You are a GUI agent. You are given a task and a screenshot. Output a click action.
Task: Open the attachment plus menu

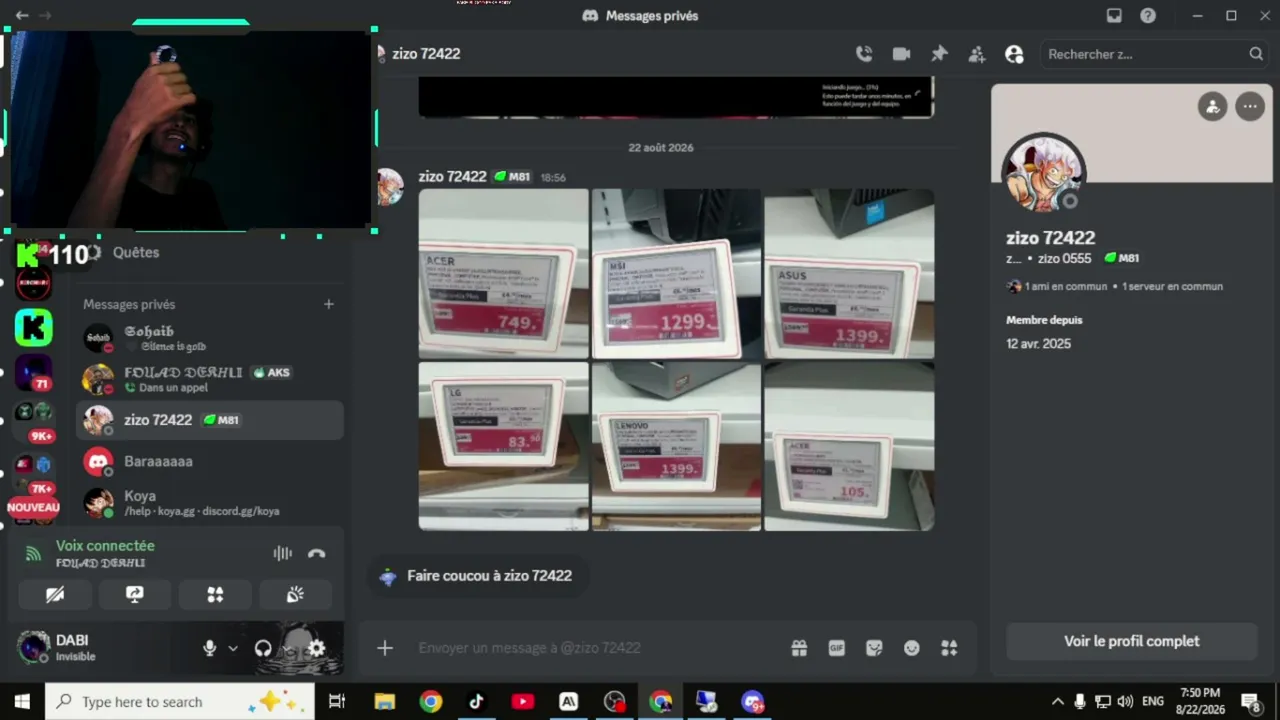tap(385, 648)
